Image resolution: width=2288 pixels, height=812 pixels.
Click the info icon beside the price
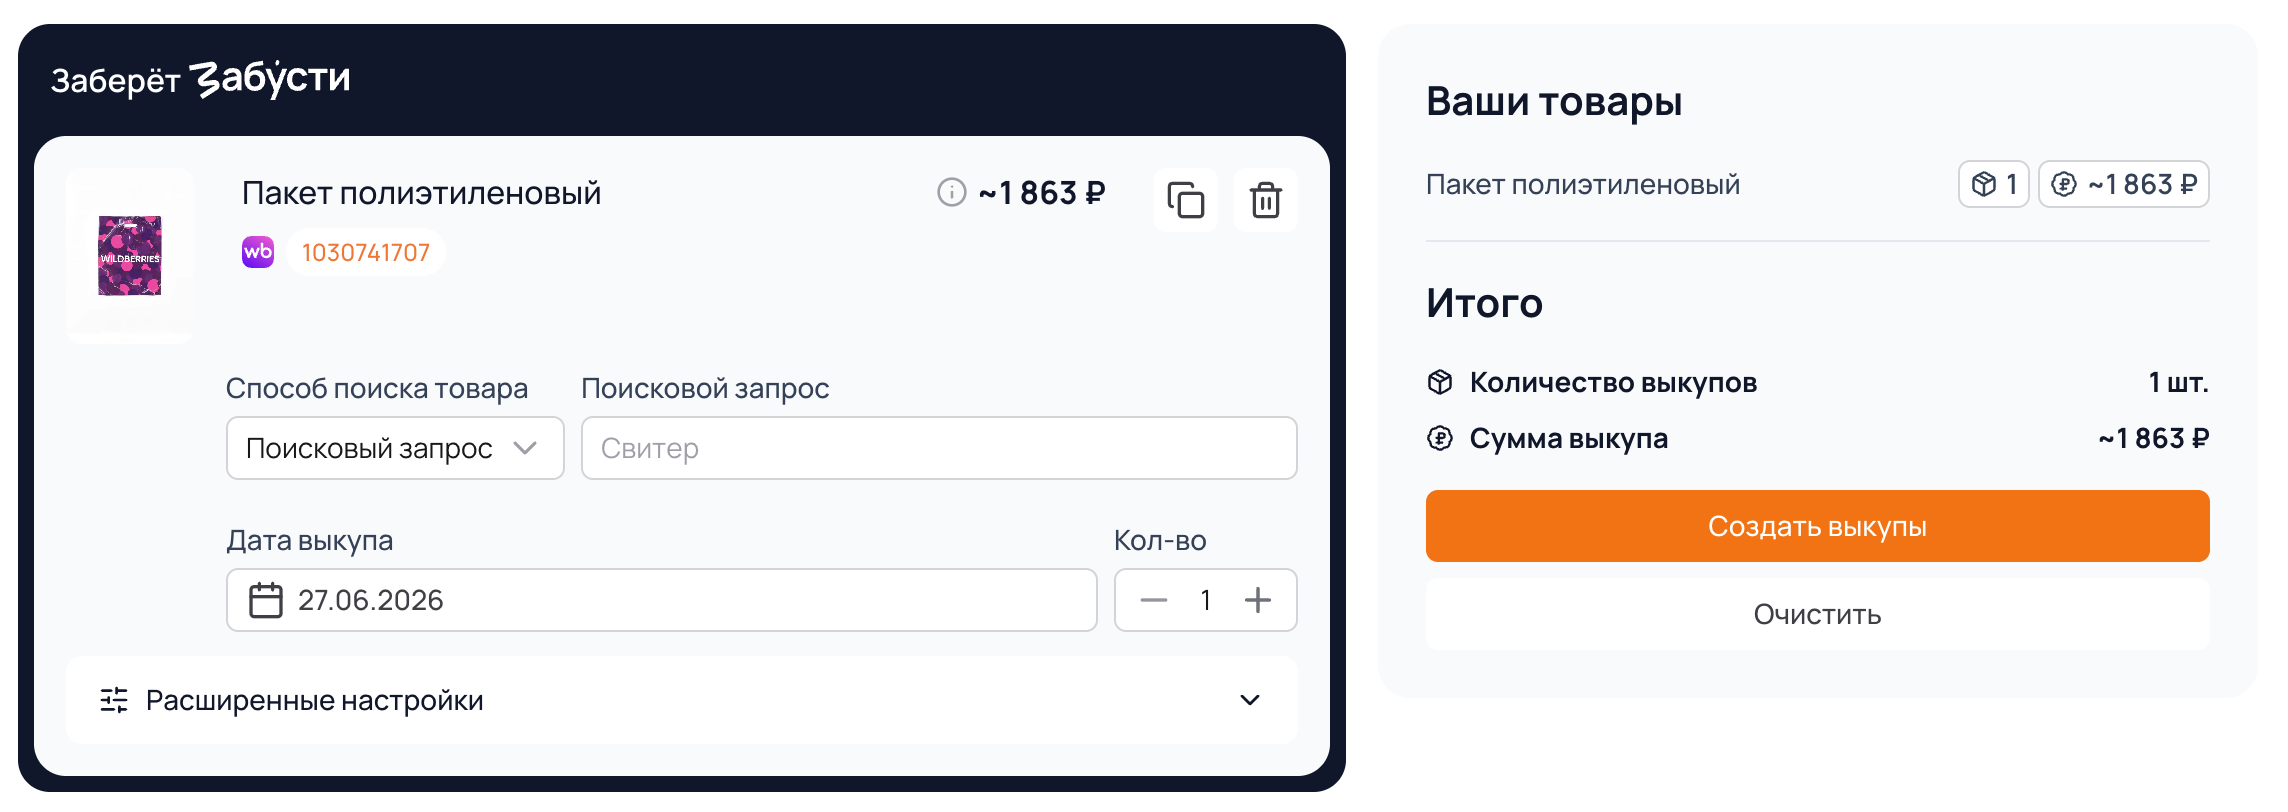pyautogui.click(x=951, y=192)
